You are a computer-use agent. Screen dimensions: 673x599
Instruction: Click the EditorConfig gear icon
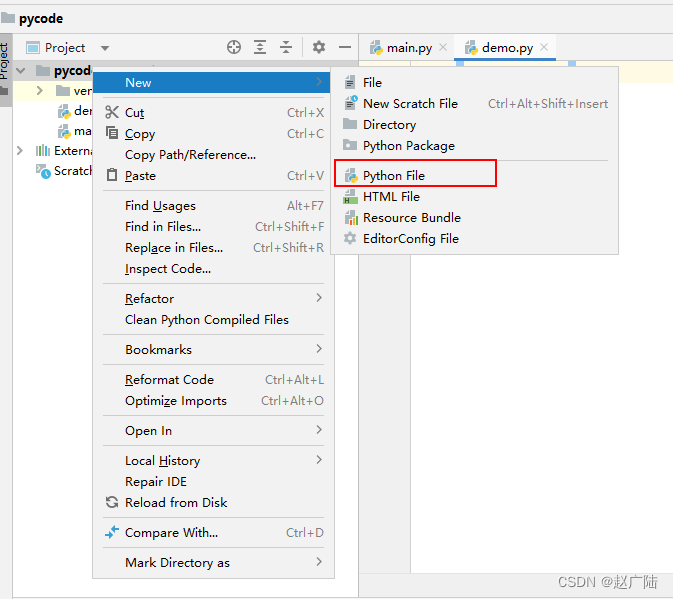[350, 238]
